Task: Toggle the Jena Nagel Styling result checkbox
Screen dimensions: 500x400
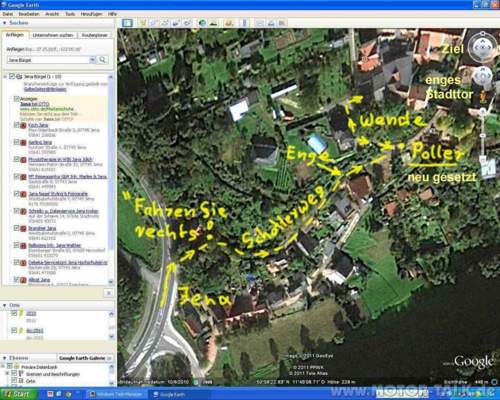Action: [x=16, y=194]
